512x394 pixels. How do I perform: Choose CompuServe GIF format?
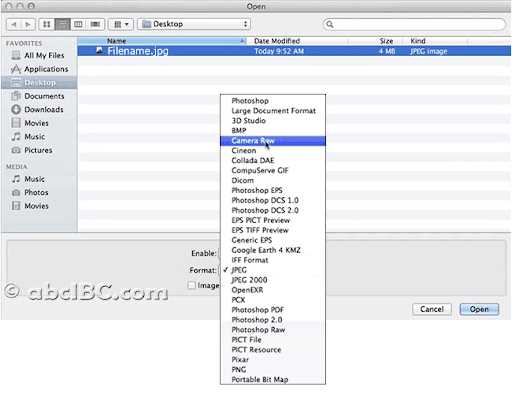coord(273,171)
